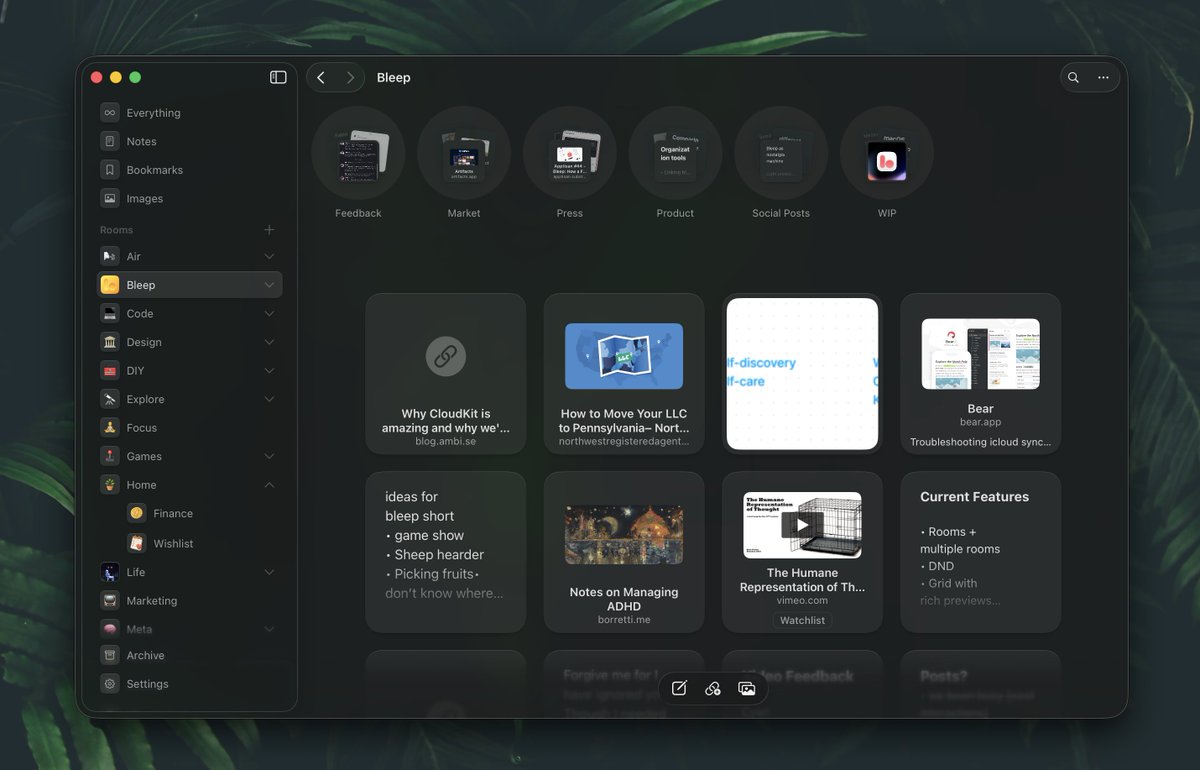The image size is (1200, 770).
Task: Open the Why CloudKit is amazing bookmark
Action: click(x=446, y=373)
